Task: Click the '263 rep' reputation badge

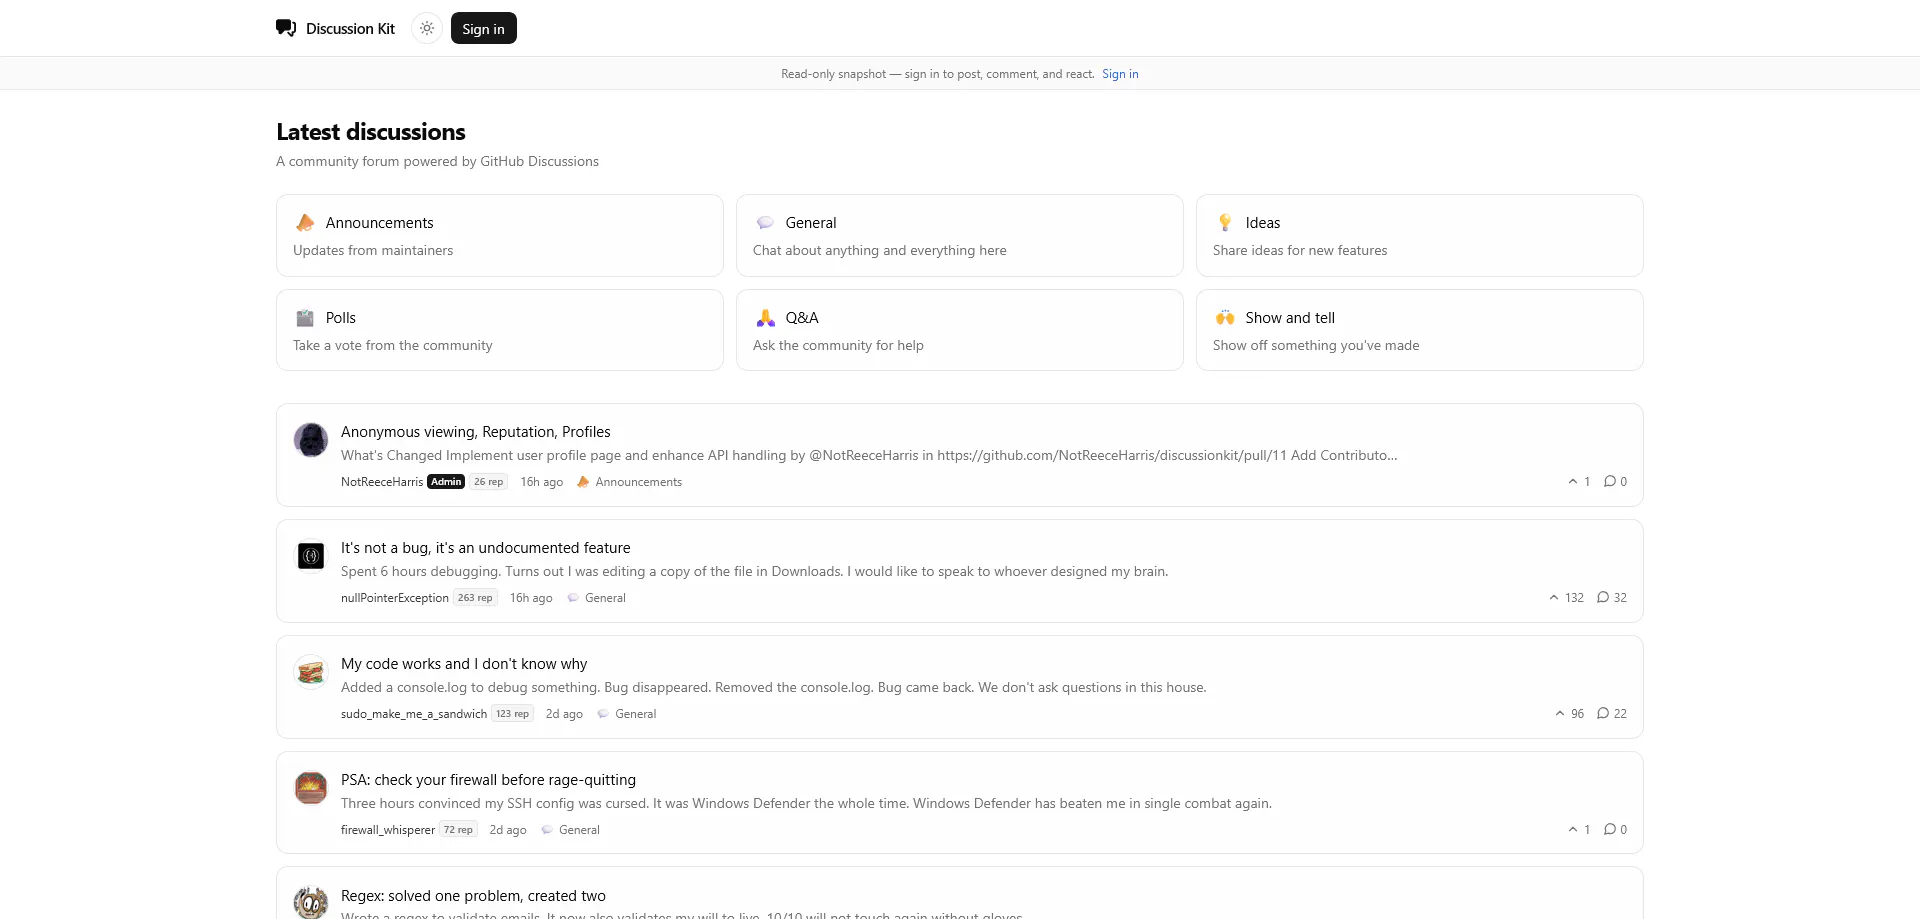Action: [476, 598]
